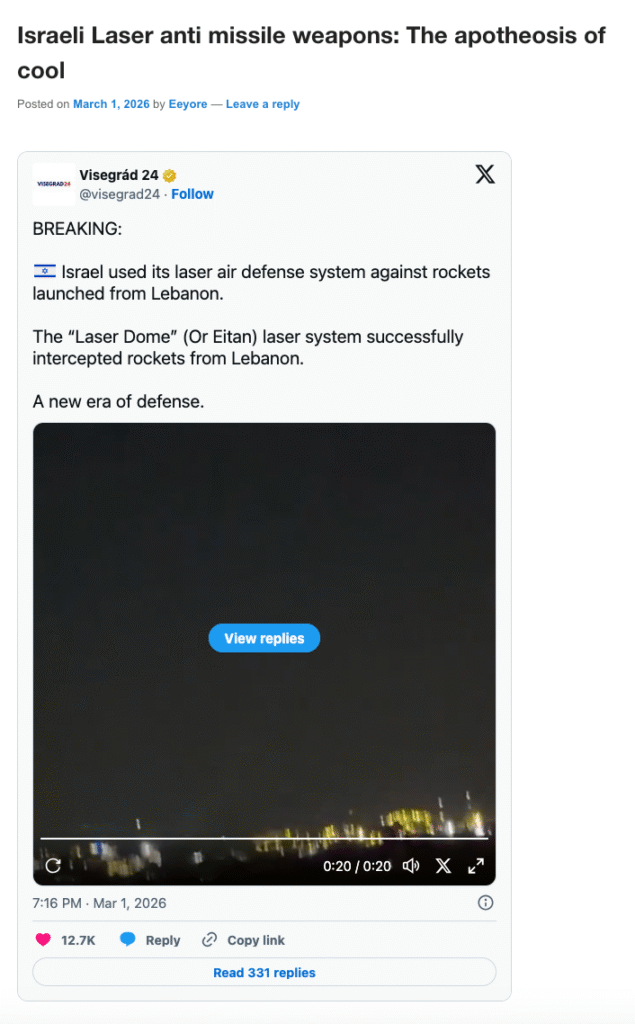Like the tweet with the heart icon
Viewport: 635px width, 1024px height.
click(x=43, y=940)
